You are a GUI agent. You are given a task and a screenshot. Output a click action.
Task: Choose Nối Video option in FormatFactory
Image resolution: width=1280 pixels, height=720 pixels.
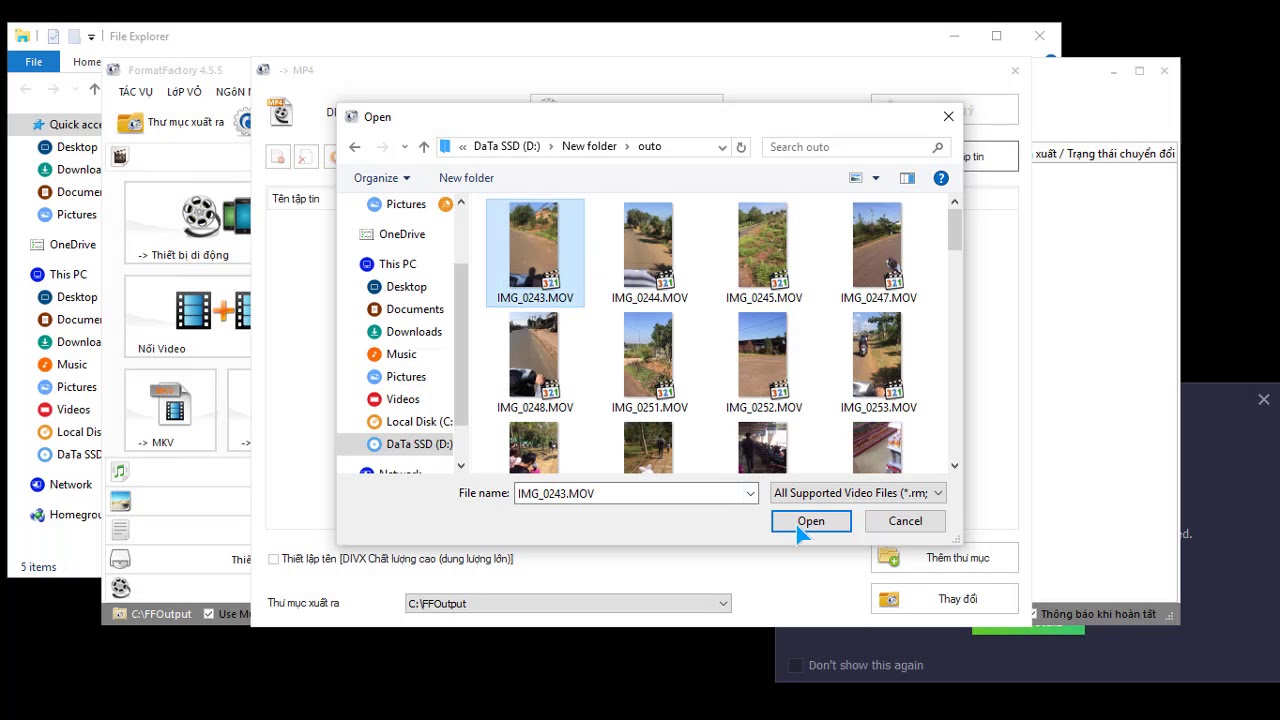click(x=187, y=317)
